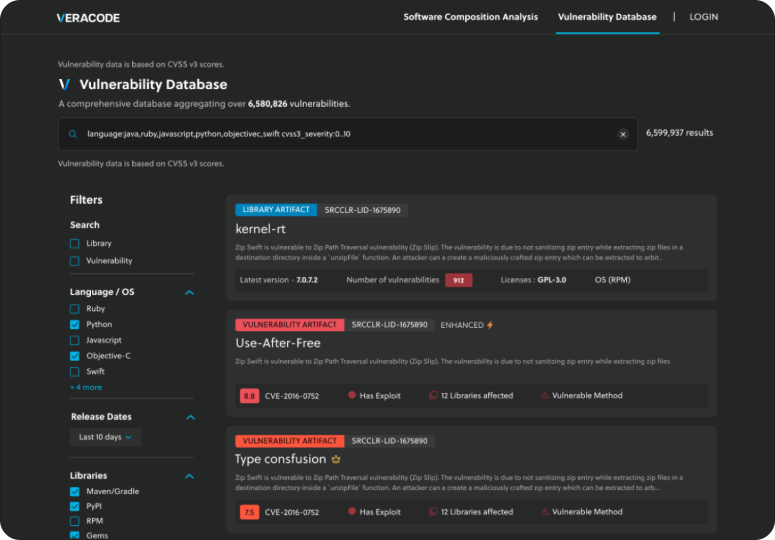Click the ENHANCED lightning bolt icon
Image resolution: width=775 pixels, height=540 pixels.
point(490,325)
